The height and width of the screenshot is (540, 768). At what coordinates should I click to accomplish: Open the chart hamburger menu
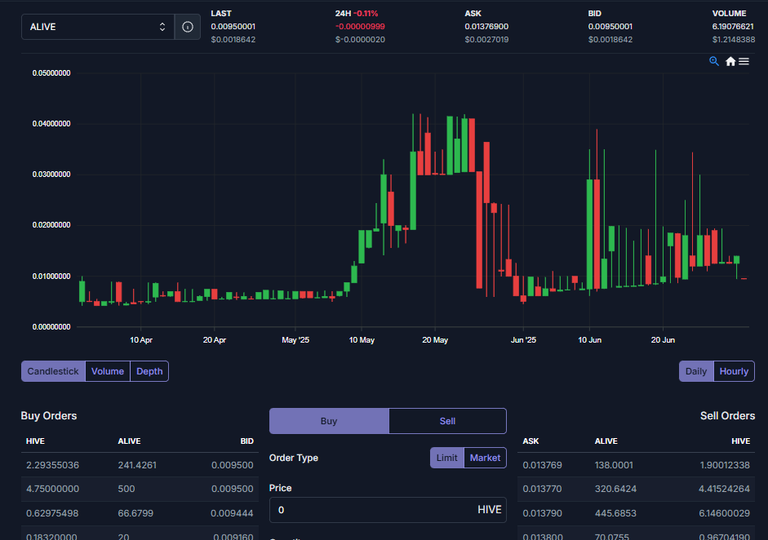coord(744,61)
